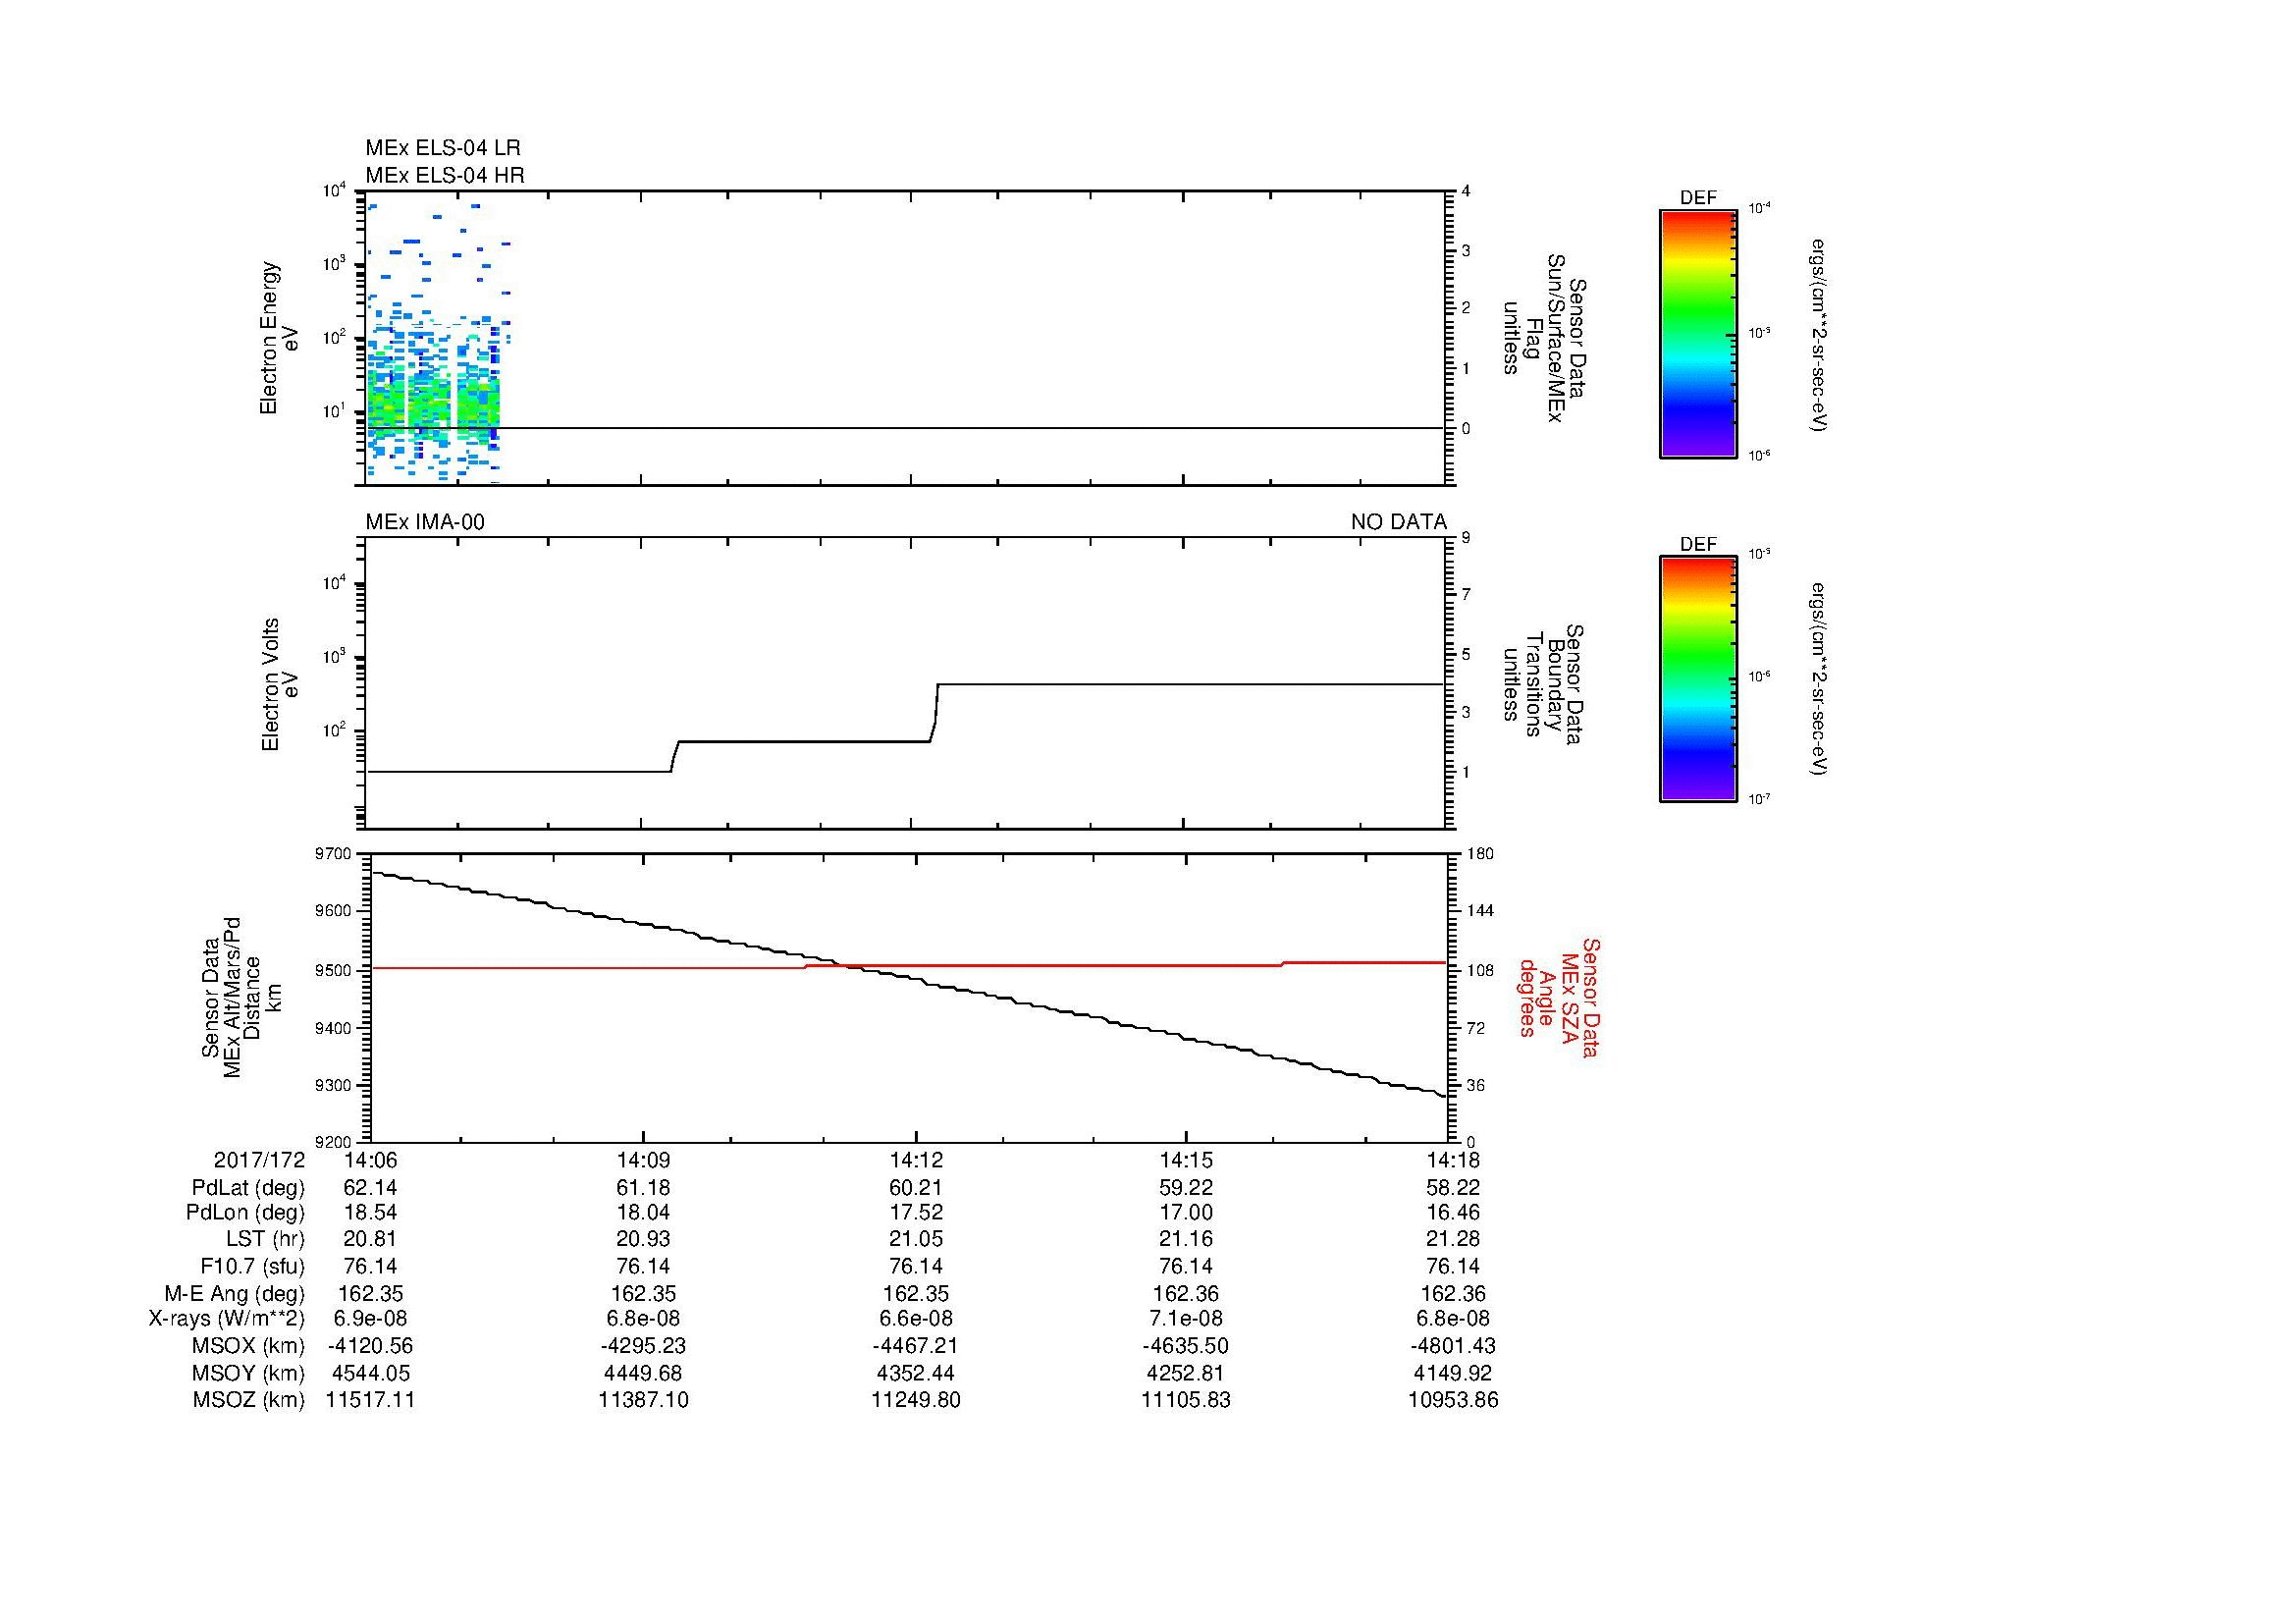Click the 144 degrees axis tick label
The height and width of the screenshot is (1623, 2296).
pos(1480,911)
